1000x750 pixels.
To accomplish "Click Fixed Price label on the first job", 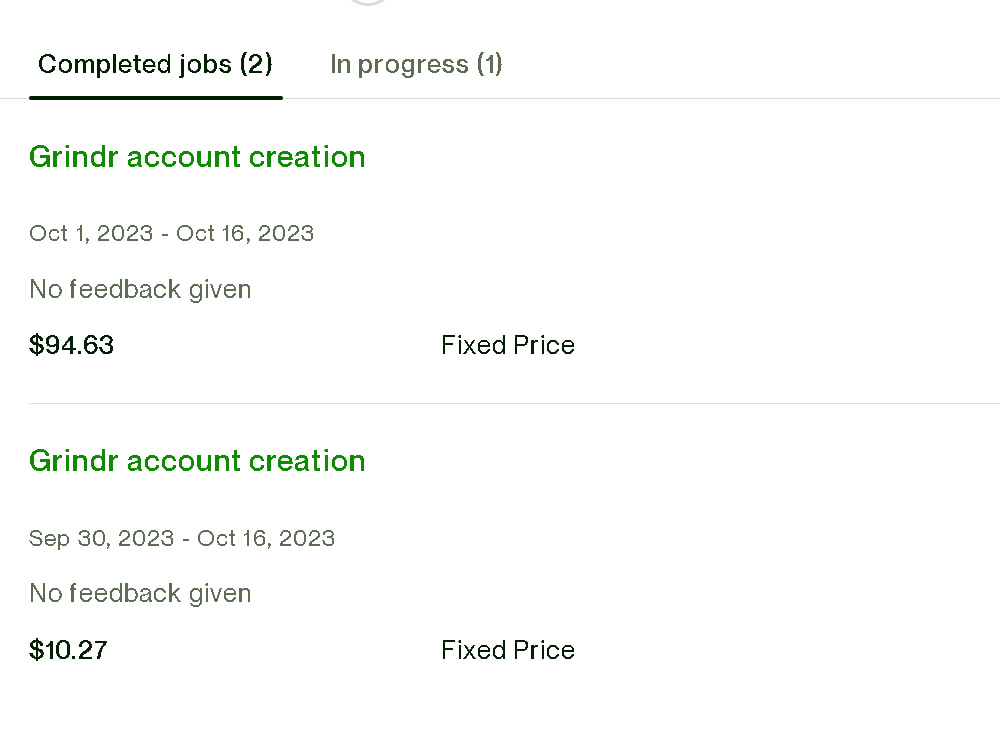I will 507,344.
